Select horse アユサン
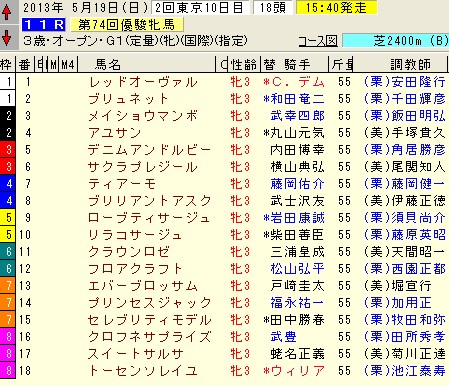The image size is (449, 386). point(115,133)
